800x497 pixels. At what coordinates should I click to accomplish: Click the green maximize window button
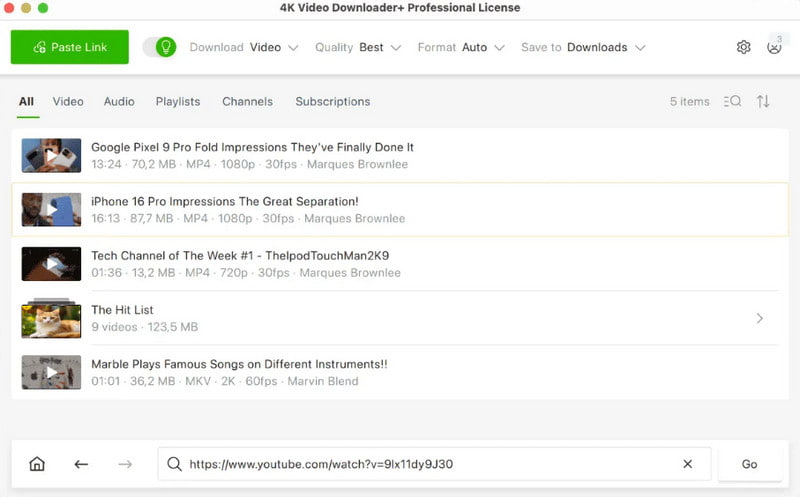43,8
